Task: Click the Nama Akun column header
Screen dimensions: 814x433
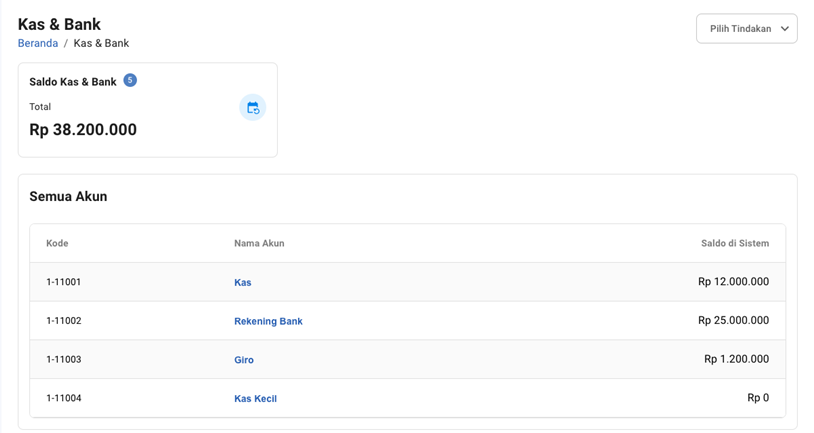Action: click(259, 243)
